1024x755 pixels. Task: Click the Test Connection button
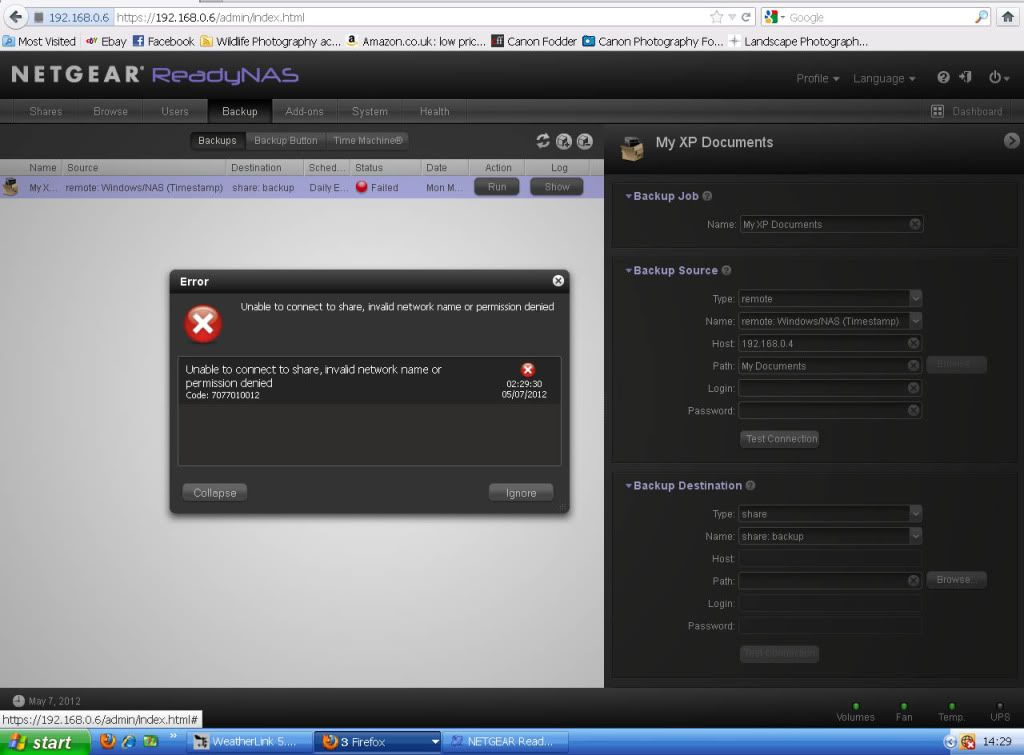pos(780,439)
